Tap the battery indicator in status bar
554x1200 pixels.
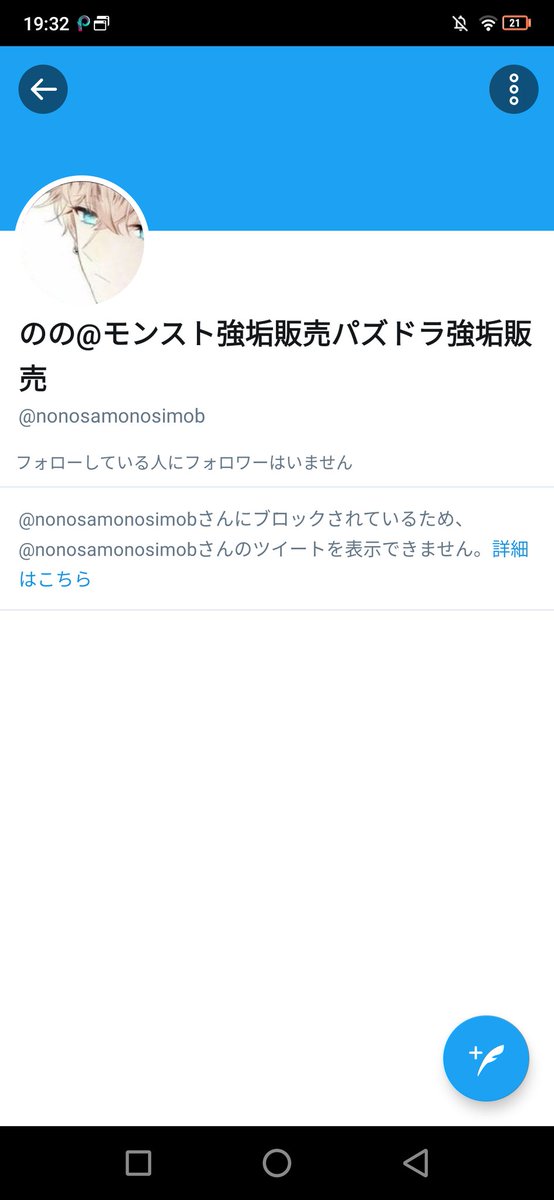tap(516, 22)
